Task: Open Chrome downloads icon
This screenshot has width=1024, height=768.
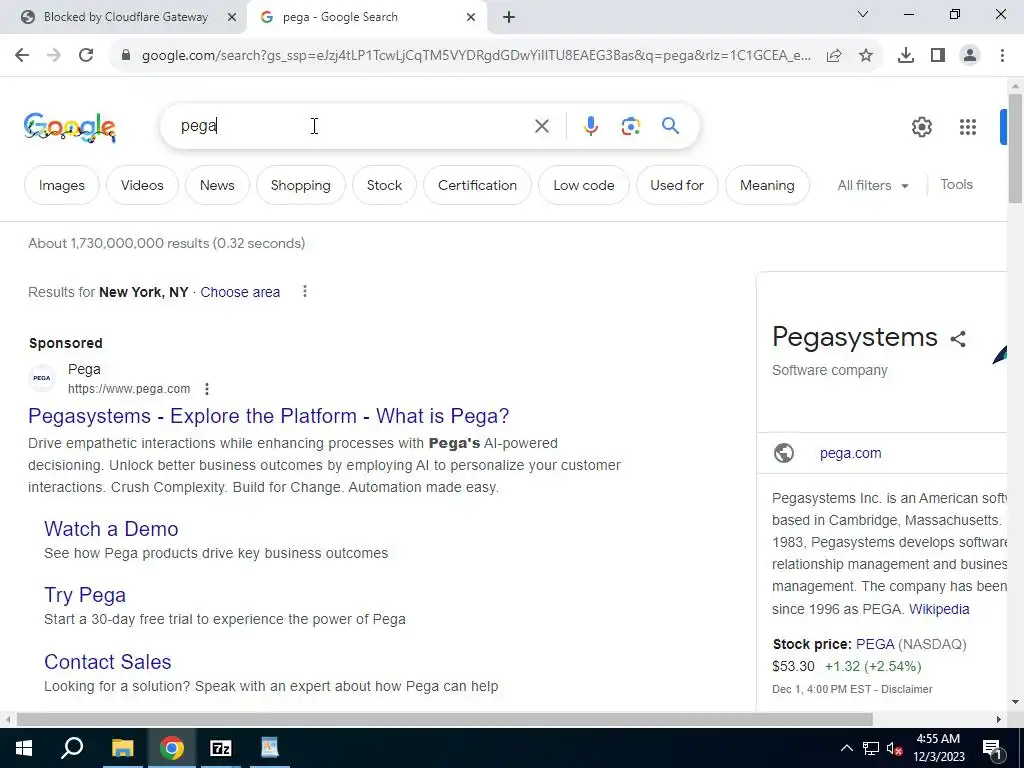Action: 906,56
